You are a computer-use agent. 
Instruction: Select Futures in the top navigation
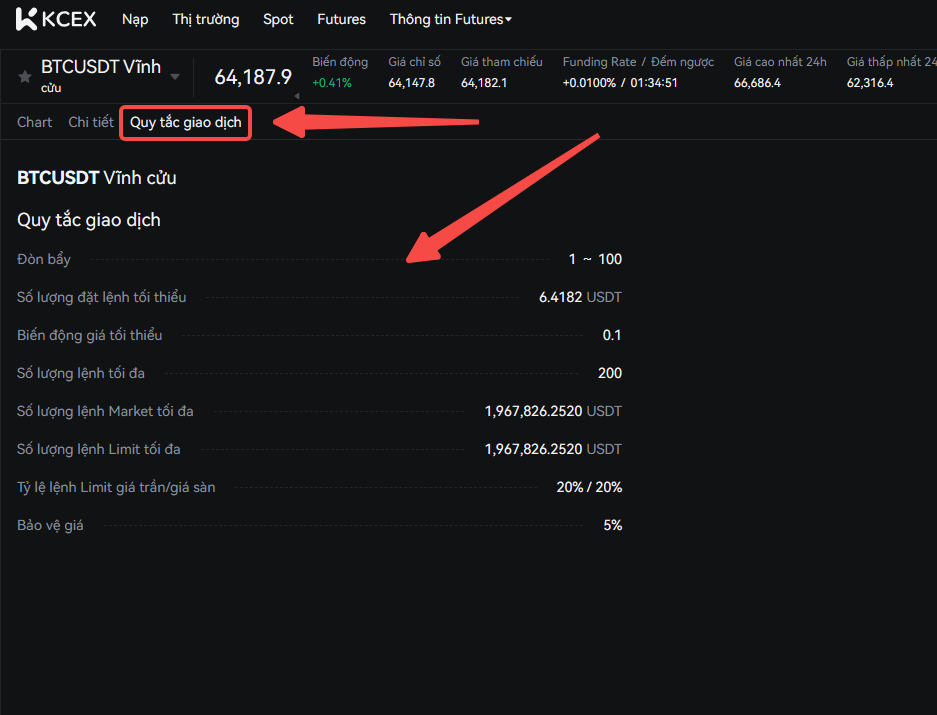pyautogui.click(x=341, y=19)
